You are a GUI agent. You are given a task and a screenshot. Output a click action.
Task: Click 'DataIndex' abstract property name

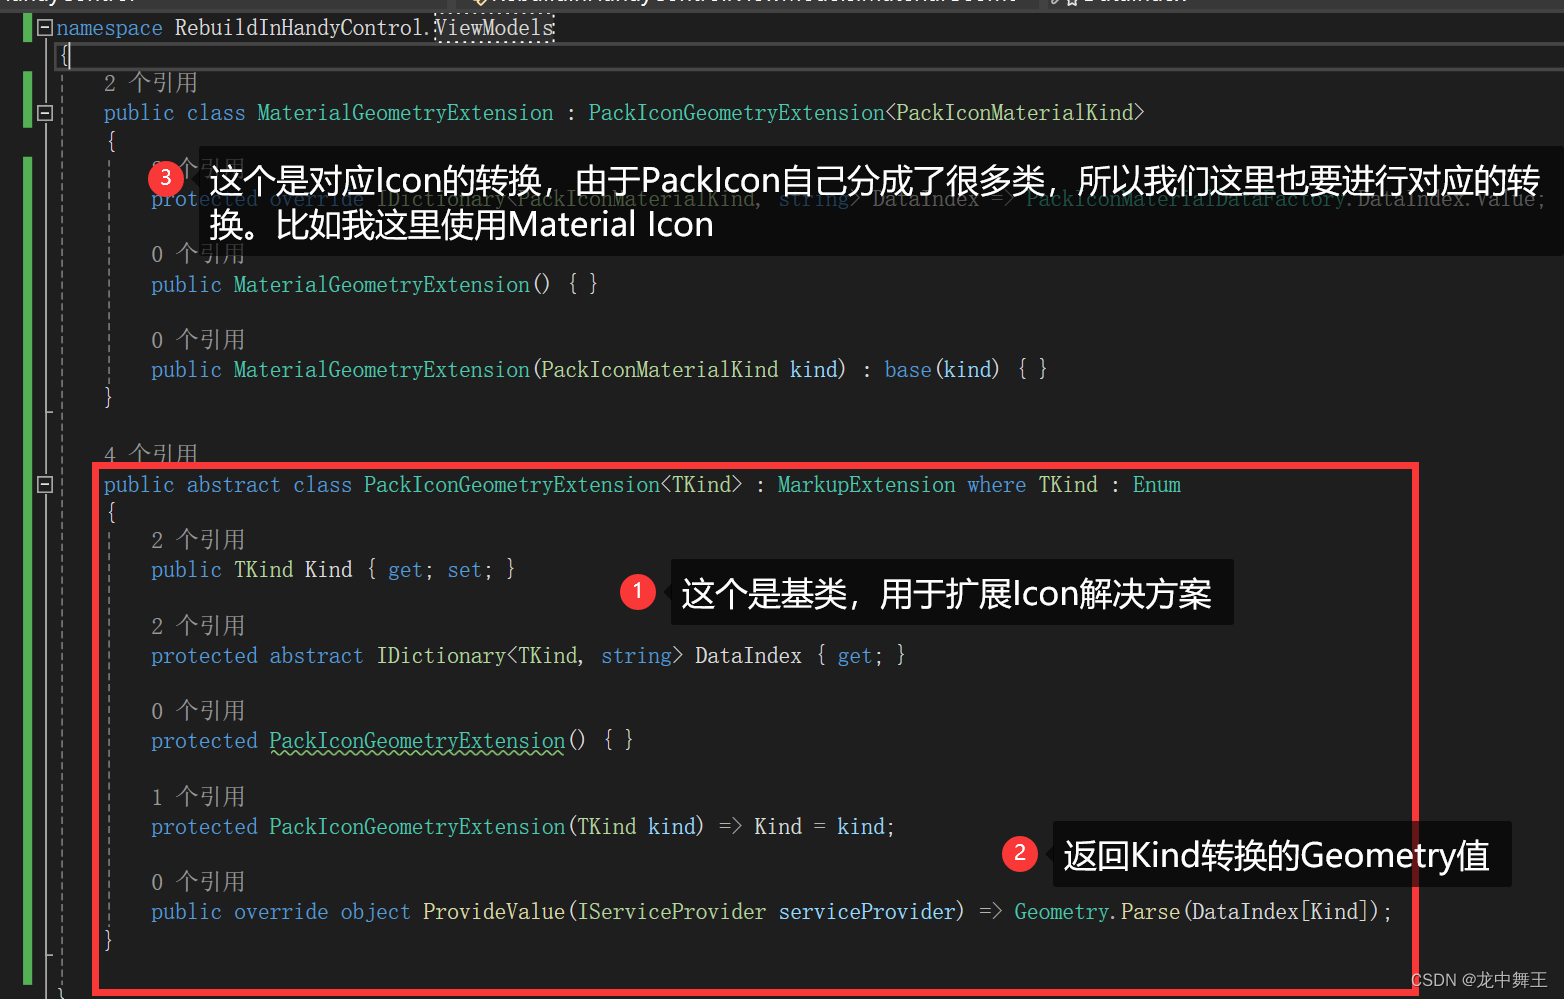[749, 656]
